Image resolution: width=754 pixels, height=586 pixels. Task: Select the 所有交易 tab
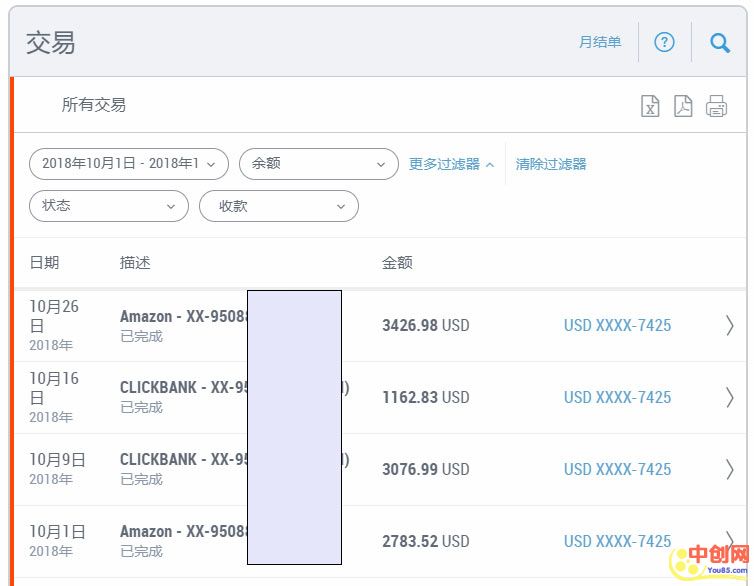click(x=93, y=105)
